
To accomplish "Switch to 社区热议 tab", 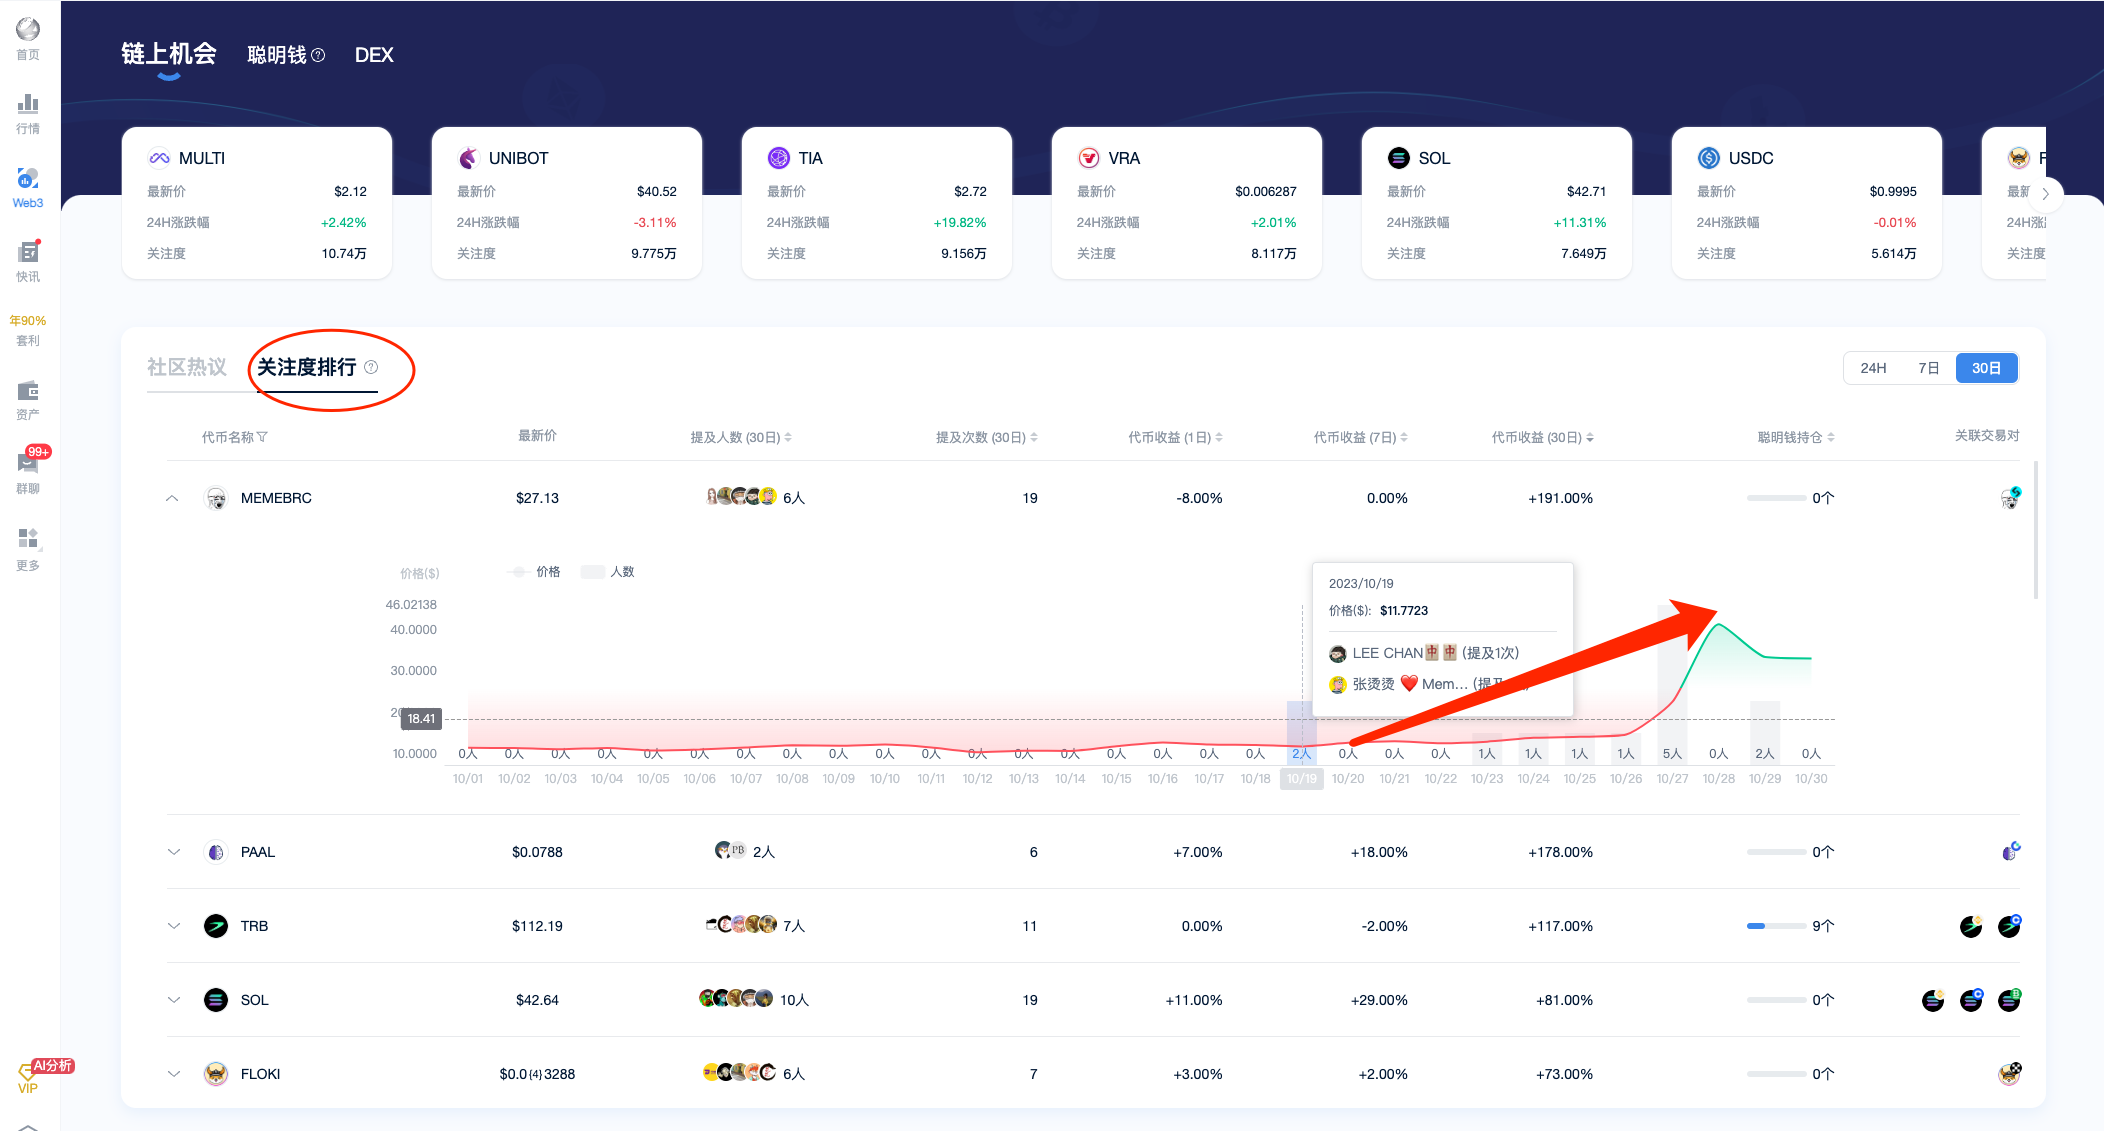I will pyautogui.click(x=187, y=367).
